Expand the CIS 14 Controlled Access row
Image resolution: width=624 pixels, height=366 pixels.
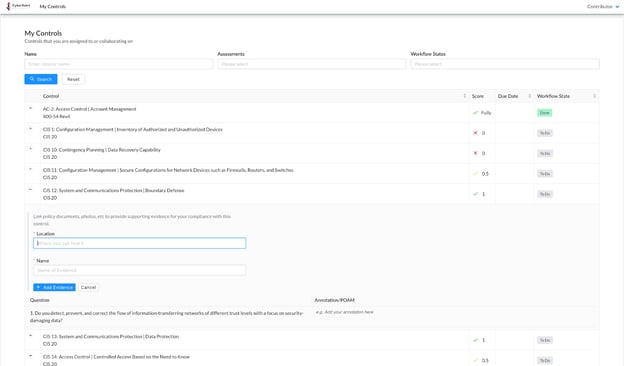(x=31, y=356)
